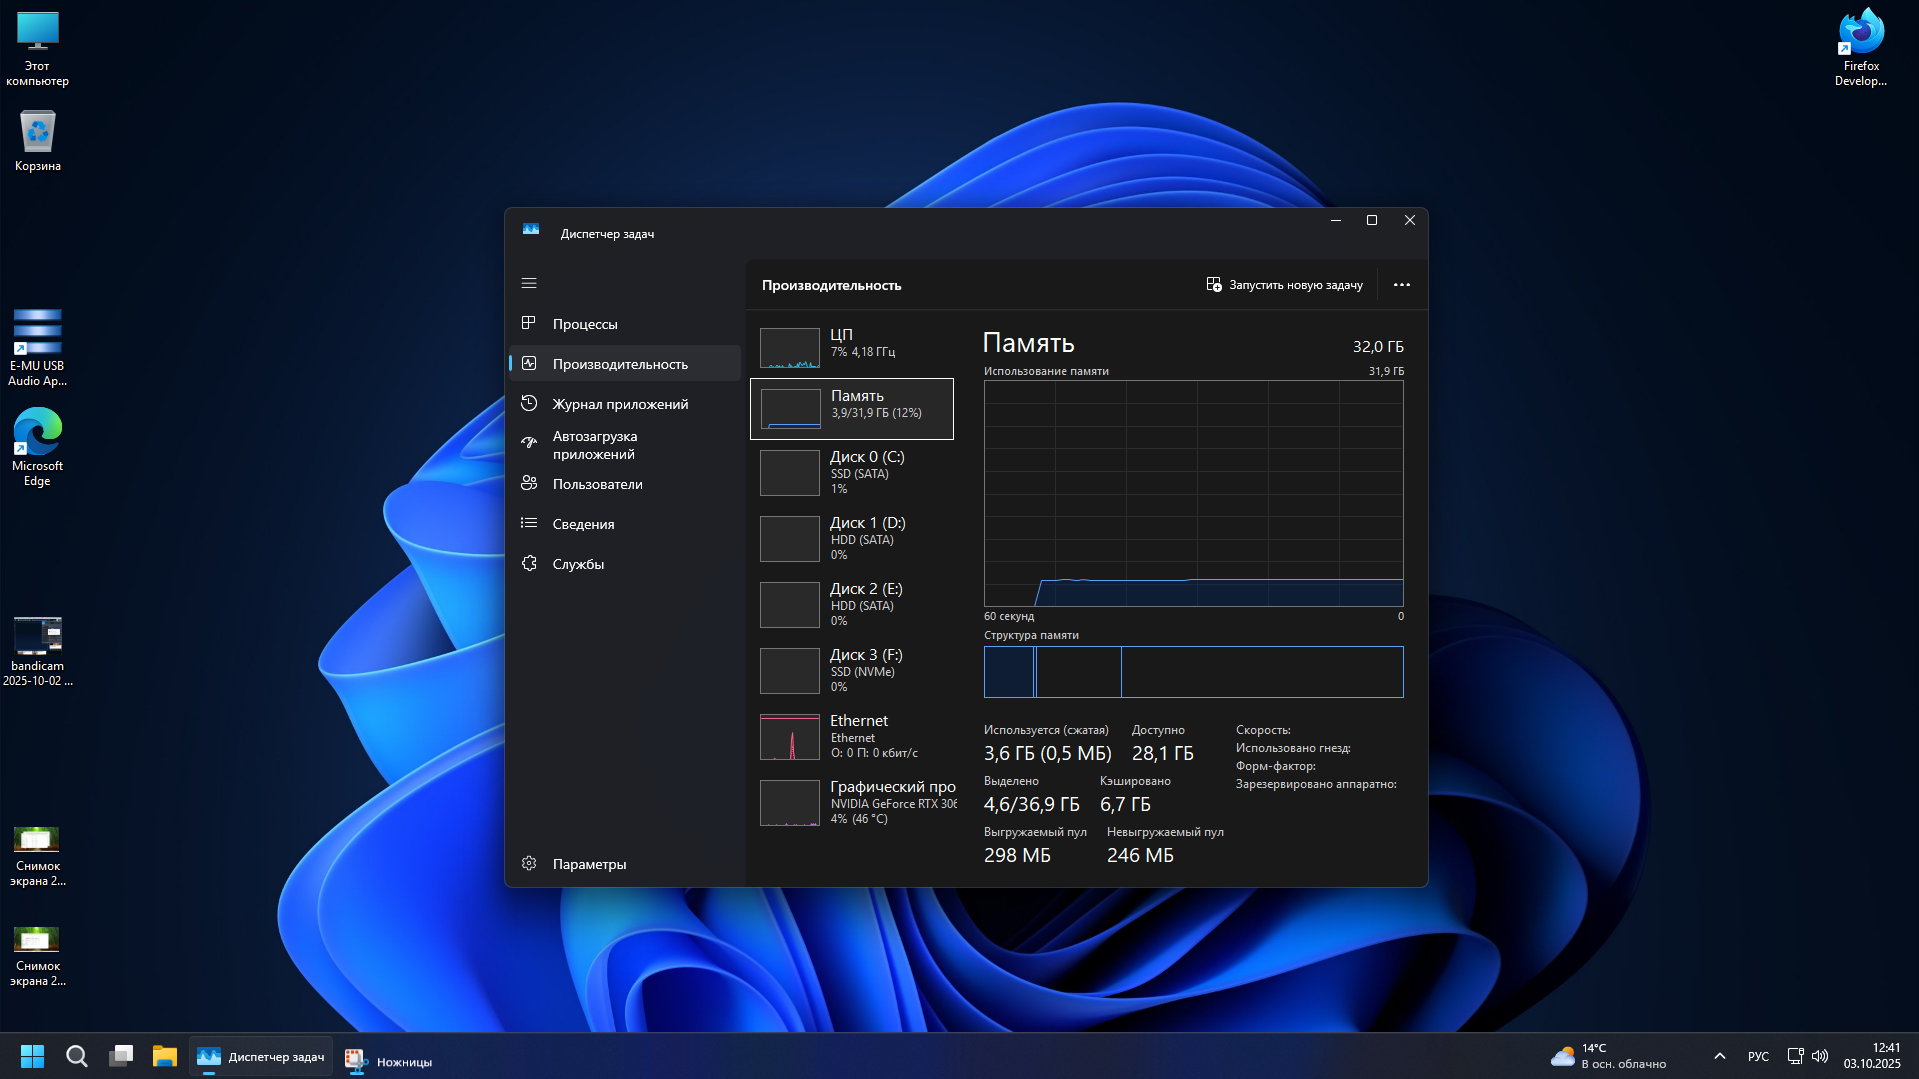Open Этот компьютер desktop icon
Viewport: 1919px width, 1079px height.
38,49
